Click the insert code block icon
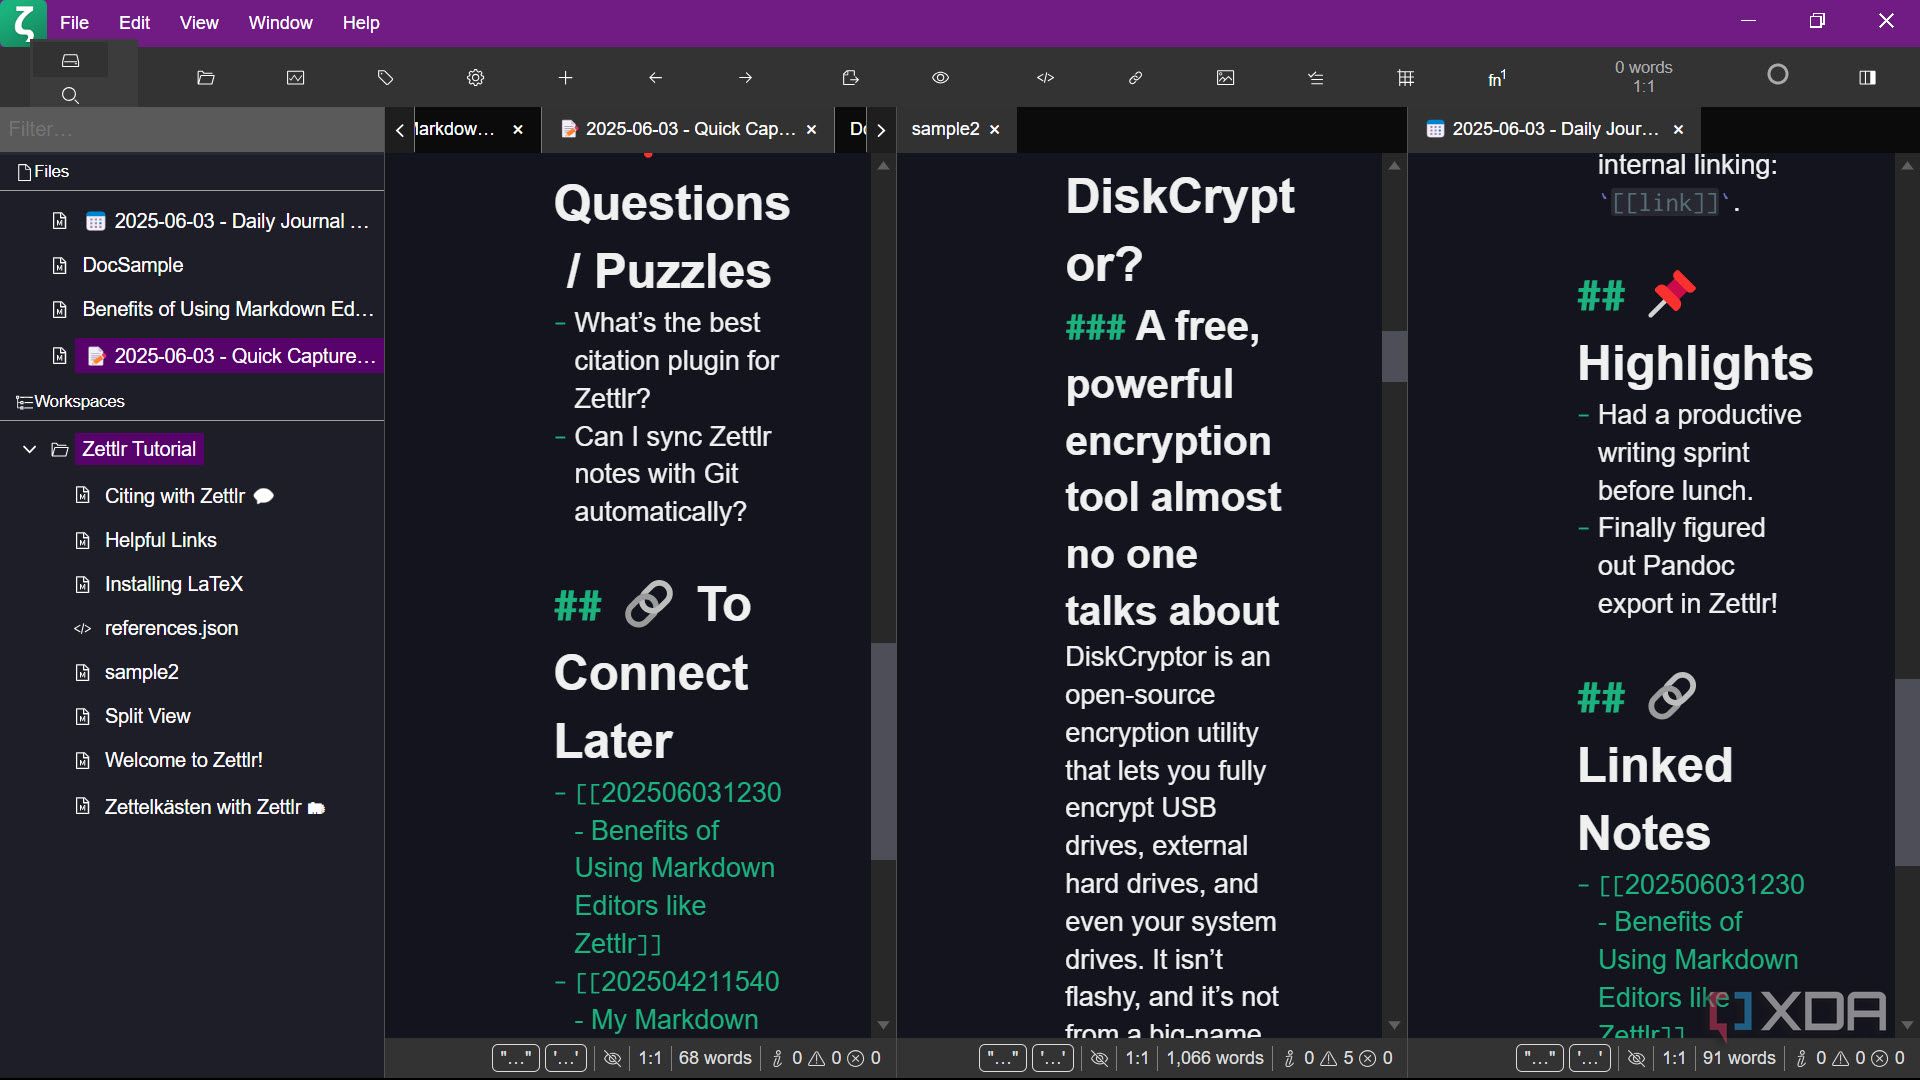The image size is (1920, 1080). coord(1046,77)
